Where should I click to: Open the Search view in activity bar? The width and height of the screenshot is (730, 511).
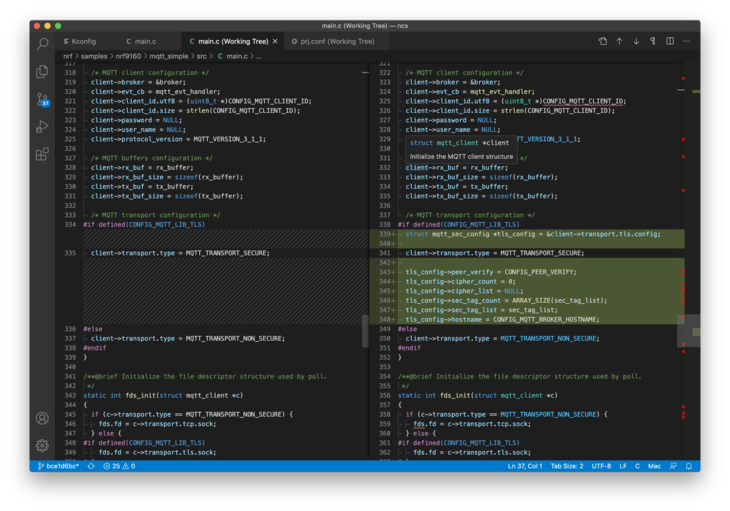point(42,44)
